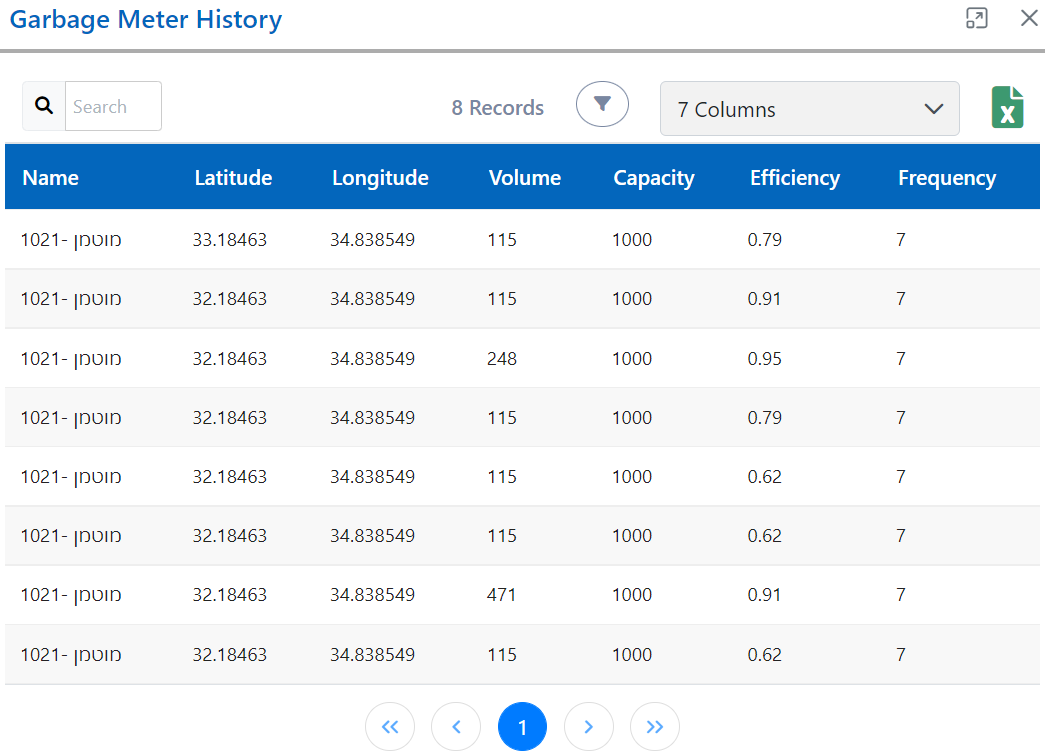This screenshot has width=1045, height=756.
Task: Open the 7 Columns dropdown
Action: (809, 108)
